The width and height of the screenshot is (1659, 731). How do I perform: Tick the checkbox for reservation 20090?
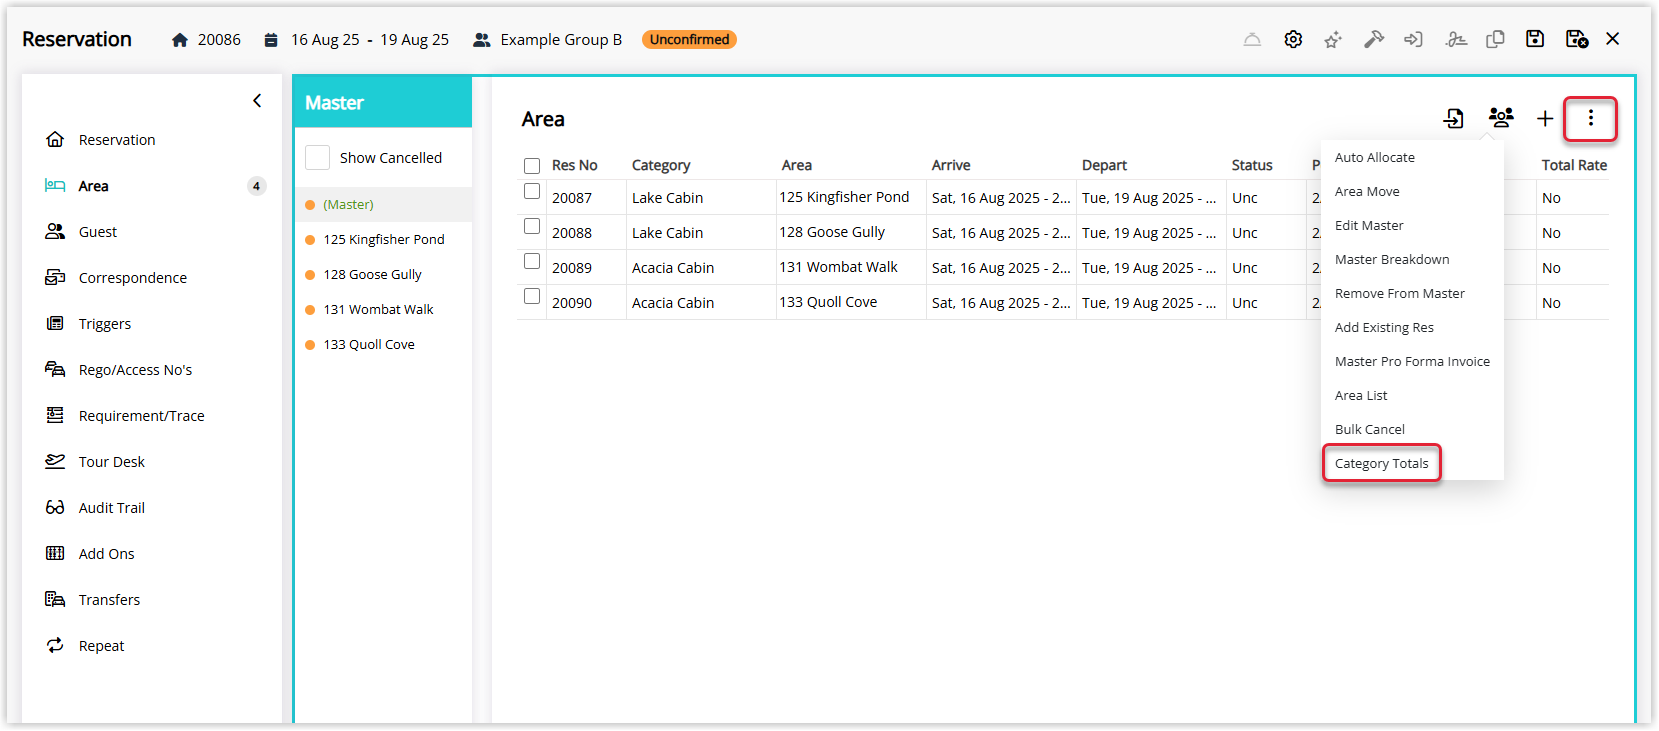[x=532, y=296]
